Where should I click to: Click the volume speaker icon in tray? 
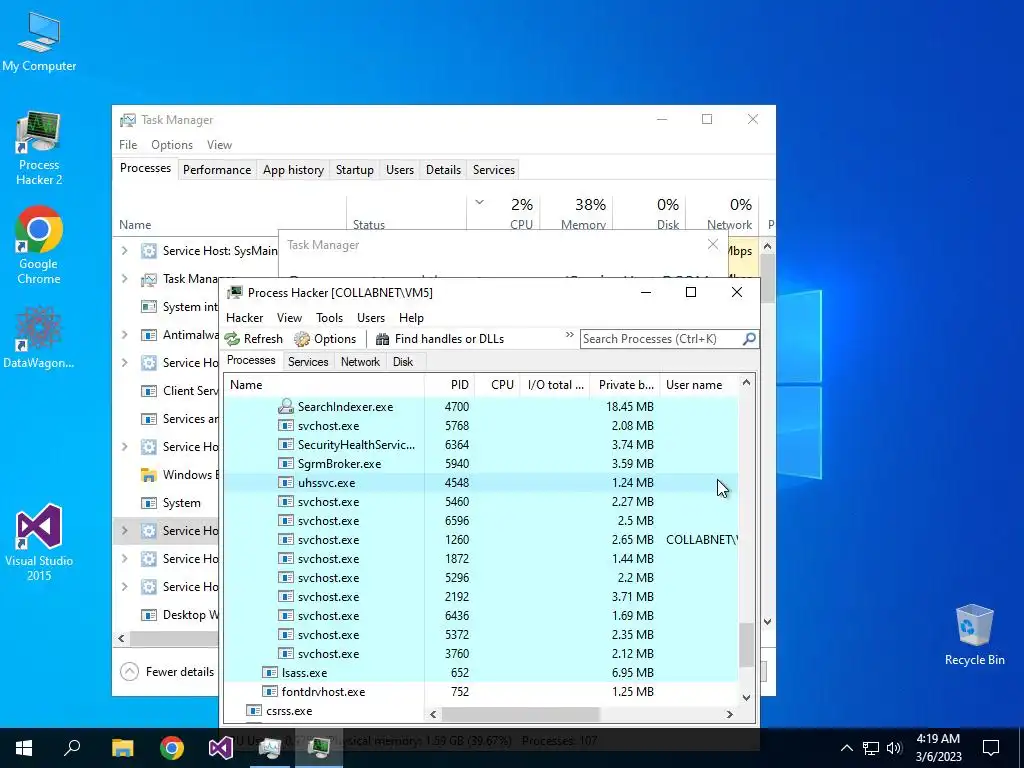tap(894, 748)
